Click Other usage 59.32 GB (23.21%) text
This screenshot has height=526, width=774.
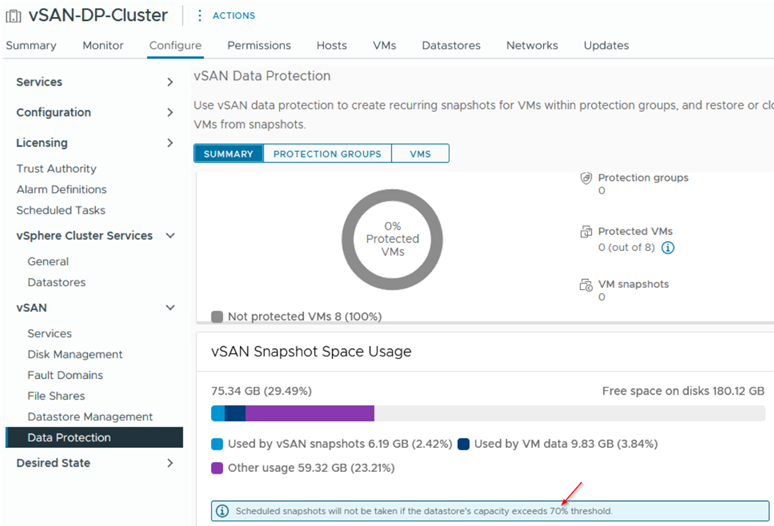311,468
